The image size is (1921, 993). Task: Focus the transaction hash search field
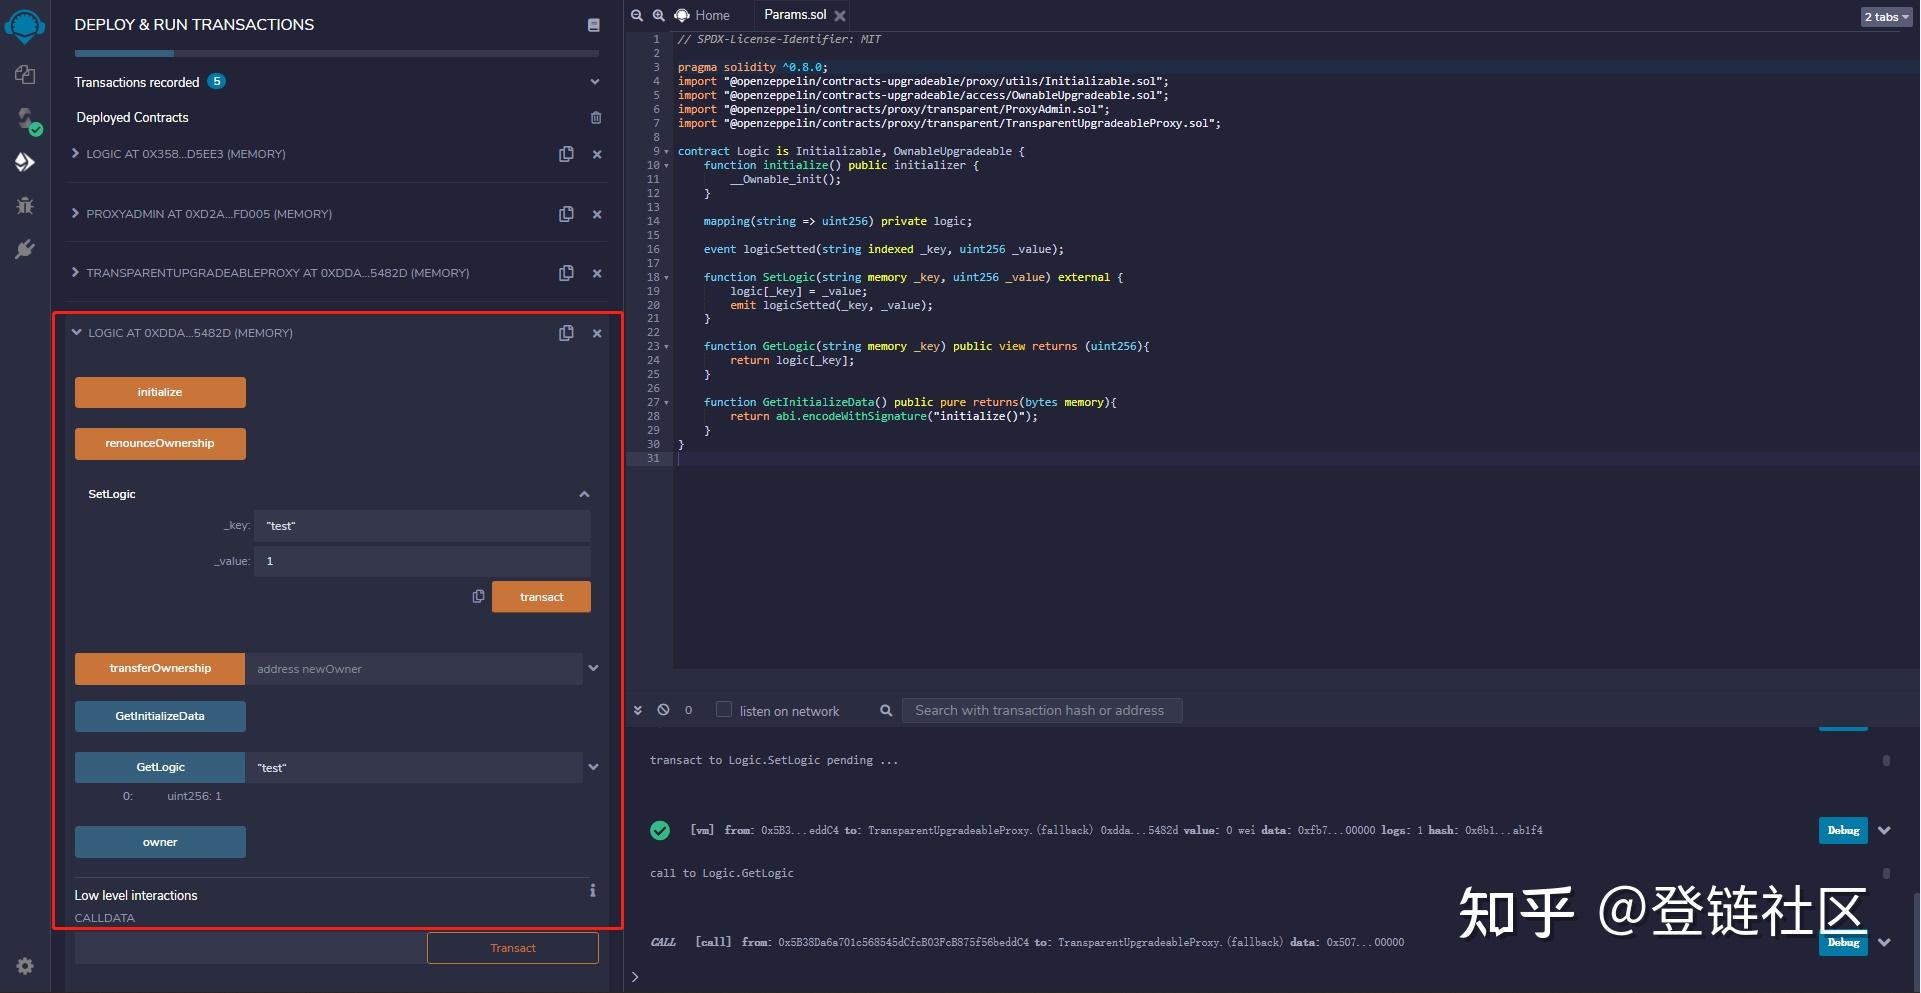(1042, 711)
